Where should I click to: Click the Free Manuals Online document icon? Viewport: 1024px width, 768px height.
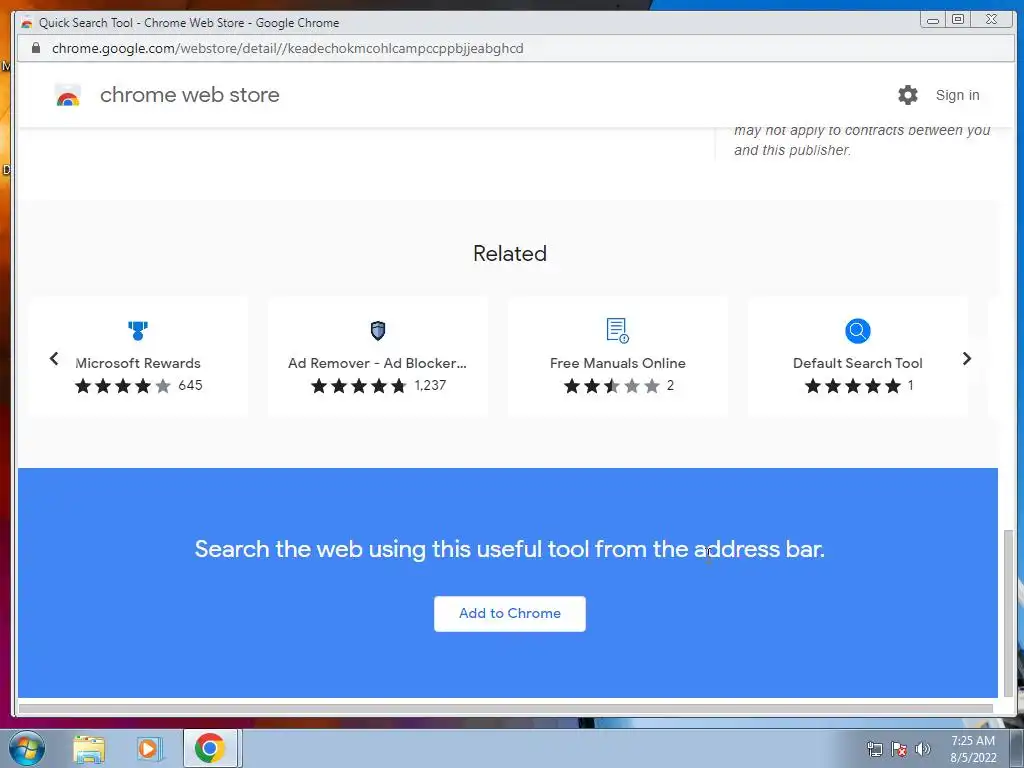point(617,330)
